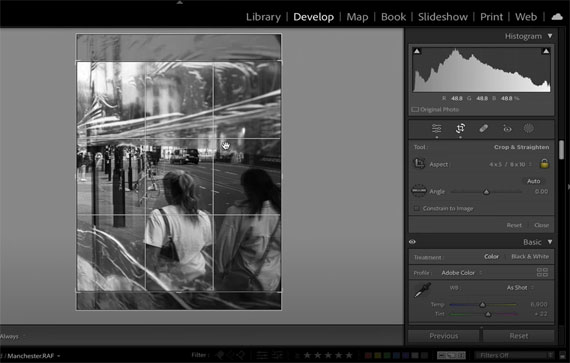Click the Previous button
The height and width of the screenshot is (363, 570).
point(443,336)
